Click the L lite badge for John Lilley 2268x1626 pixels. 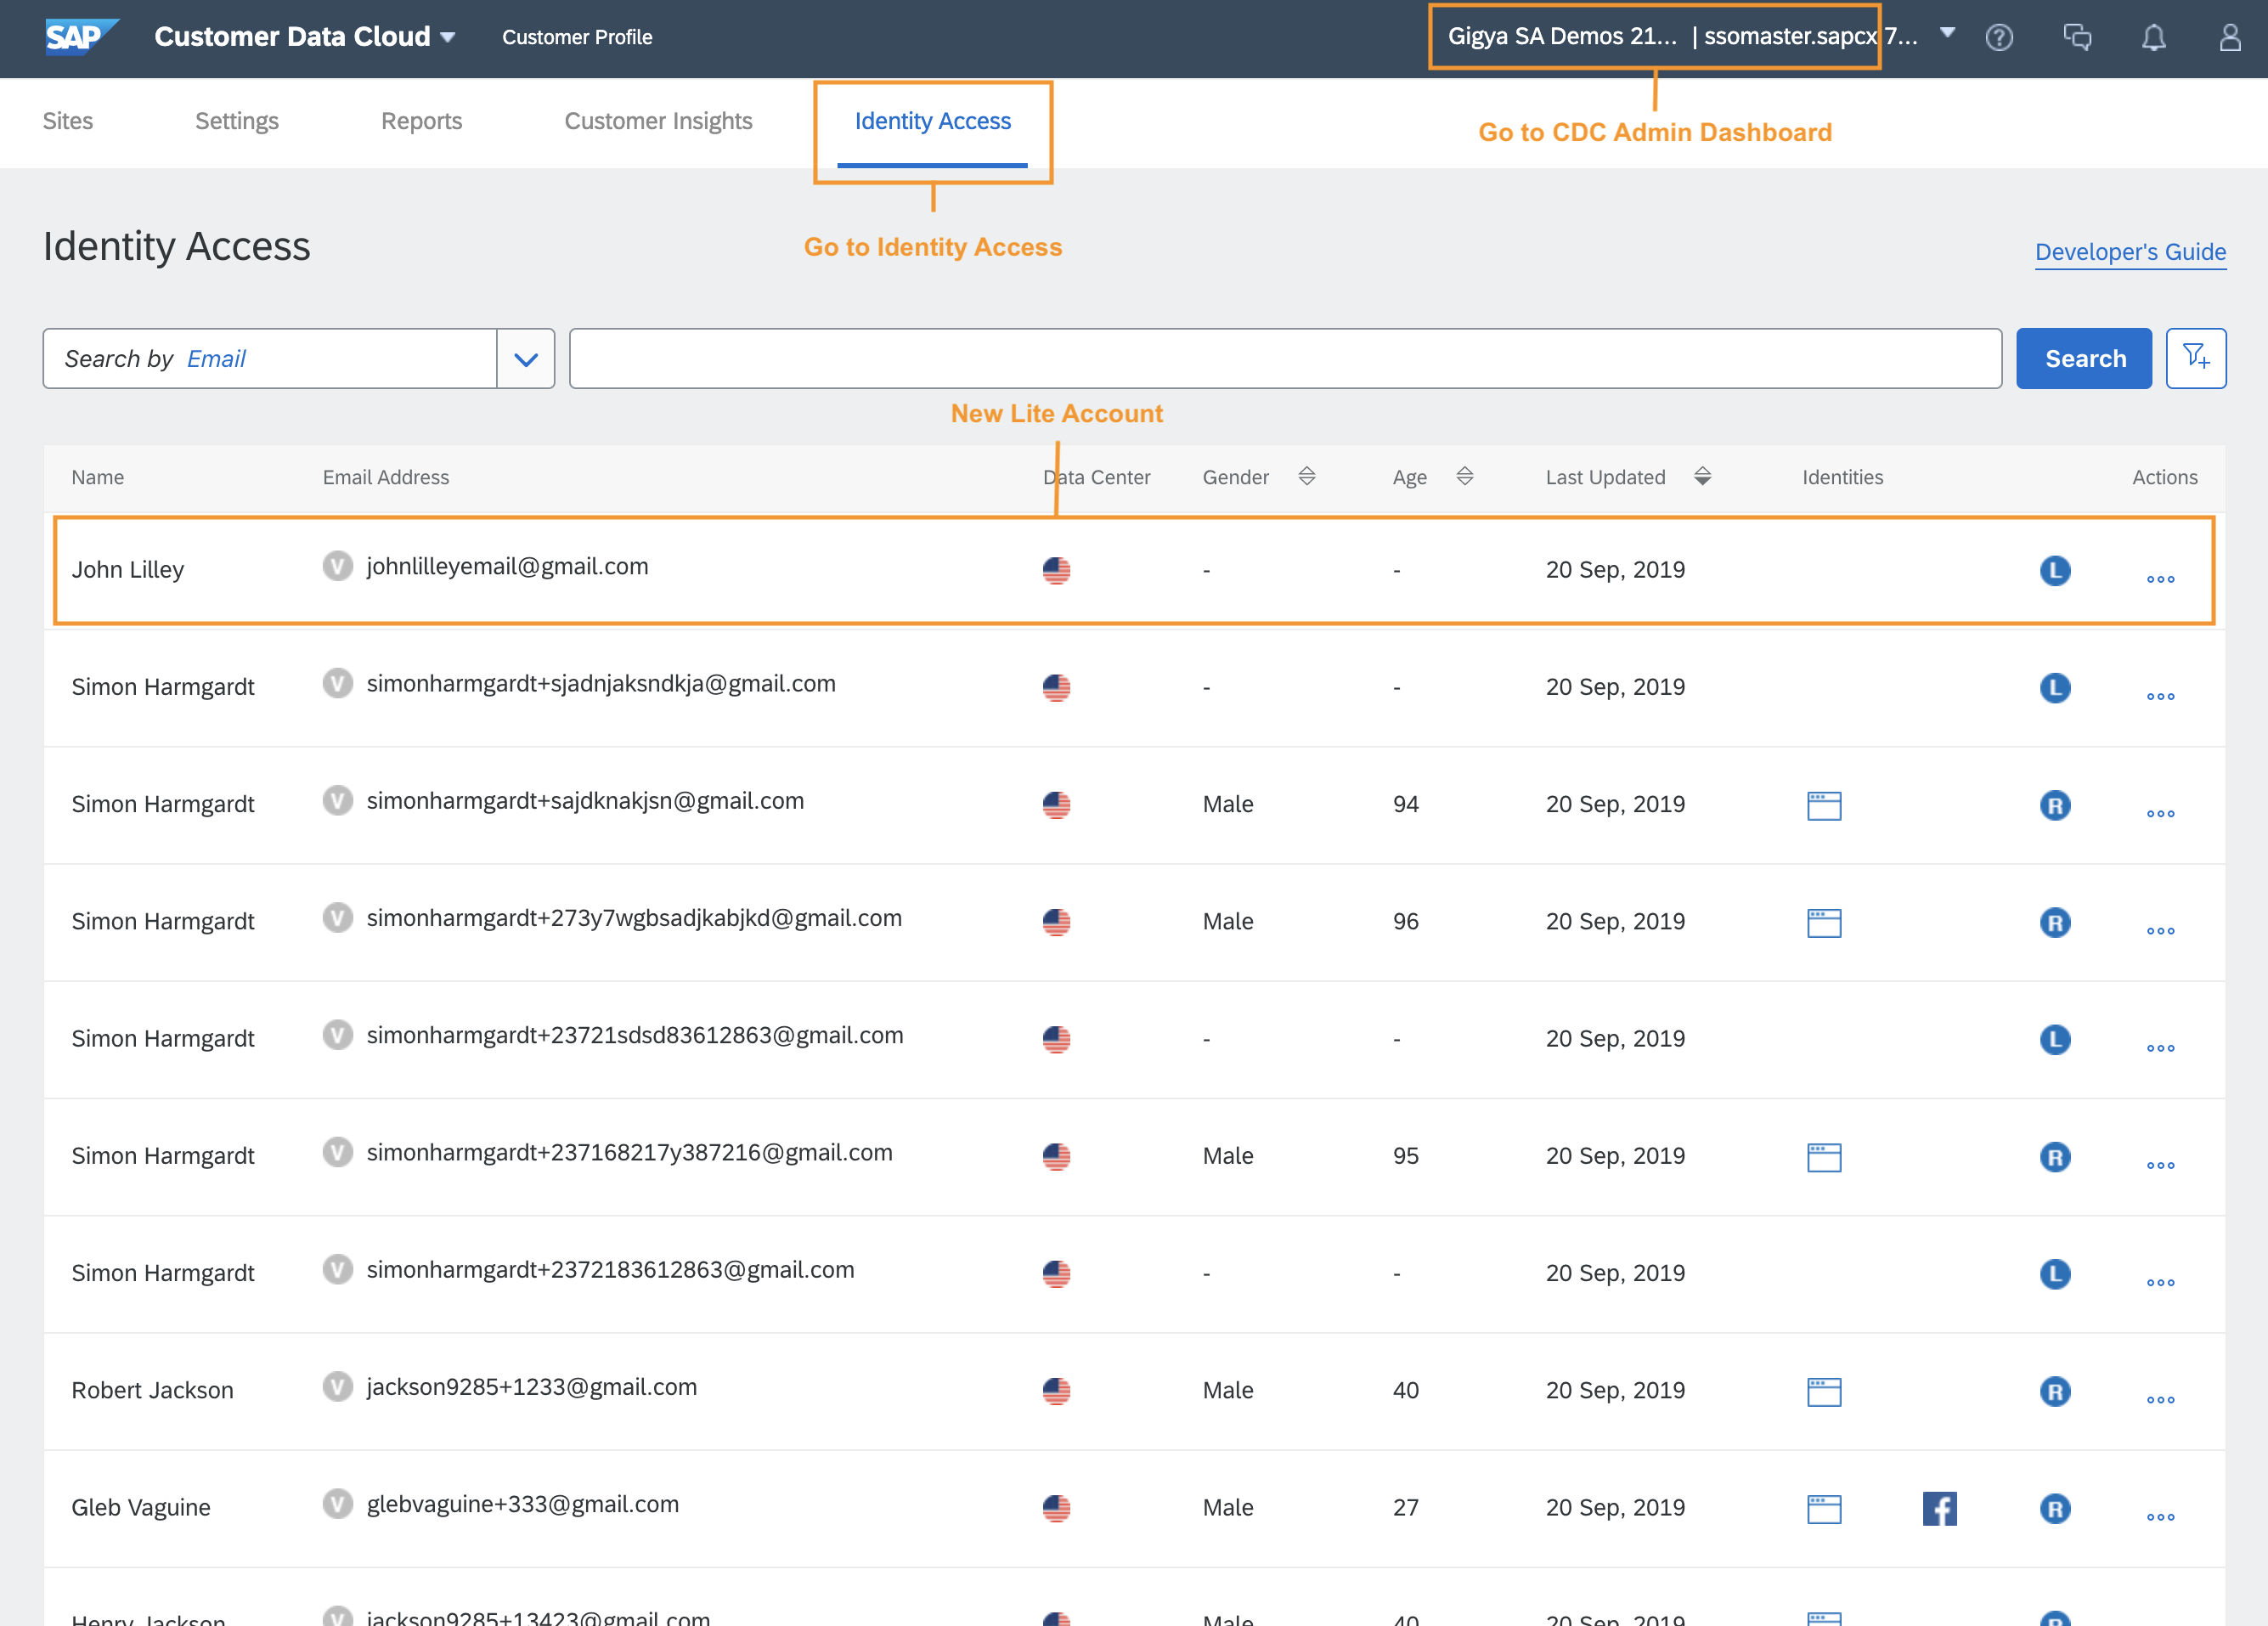[x=2054, y=570]
